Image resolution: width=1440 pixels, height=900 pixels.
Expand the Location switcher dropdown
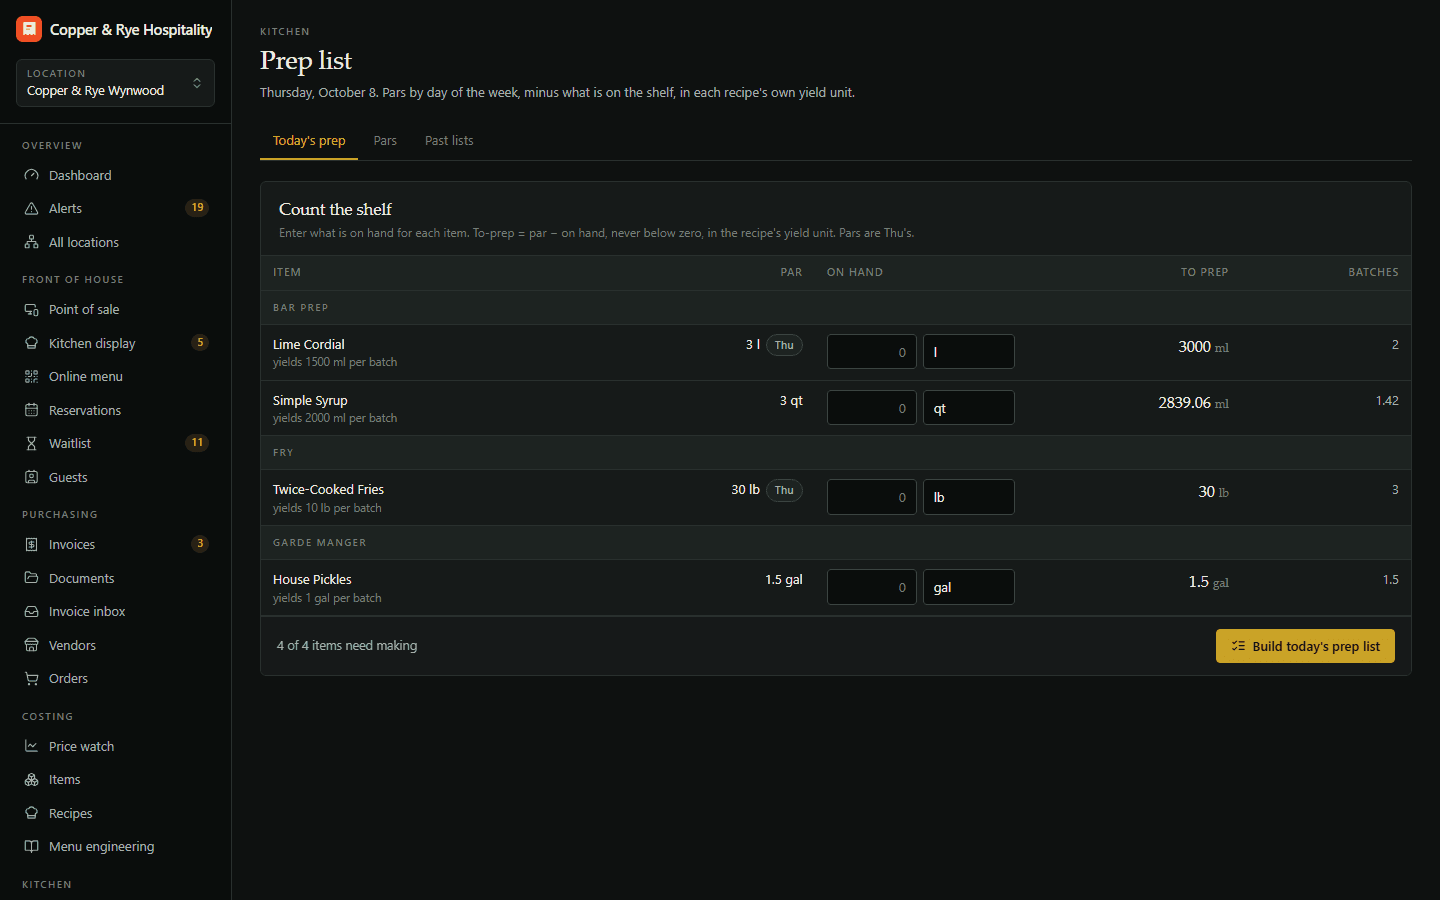point(115,83)
